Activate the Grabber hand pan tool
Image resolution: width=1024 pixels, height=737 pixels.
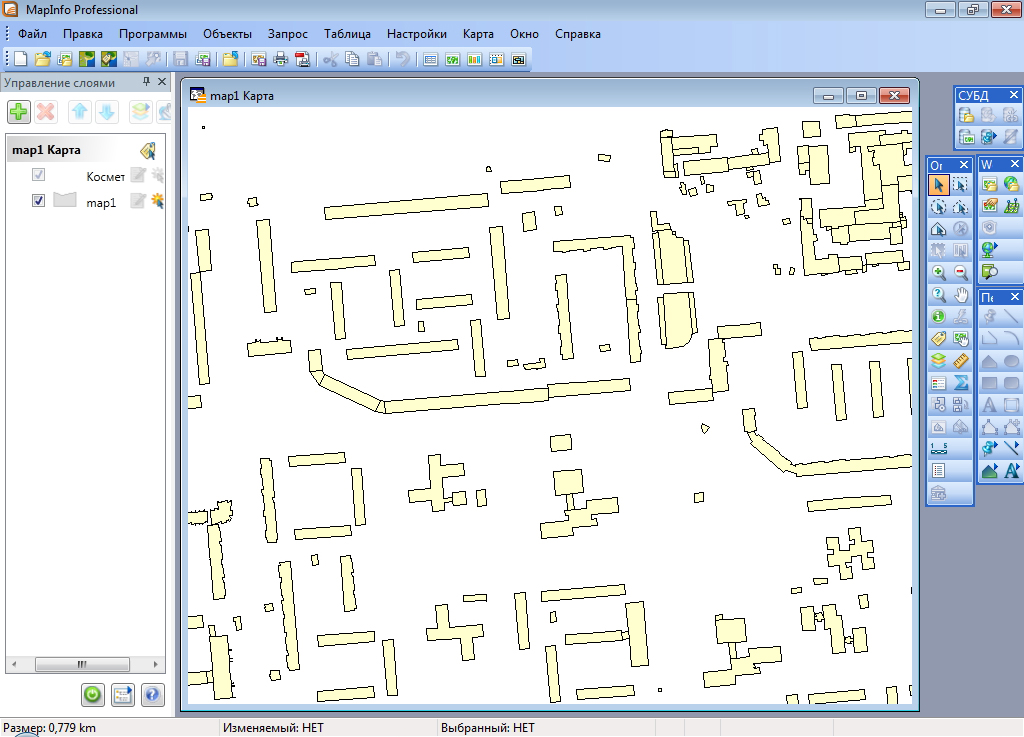[961, 294]
